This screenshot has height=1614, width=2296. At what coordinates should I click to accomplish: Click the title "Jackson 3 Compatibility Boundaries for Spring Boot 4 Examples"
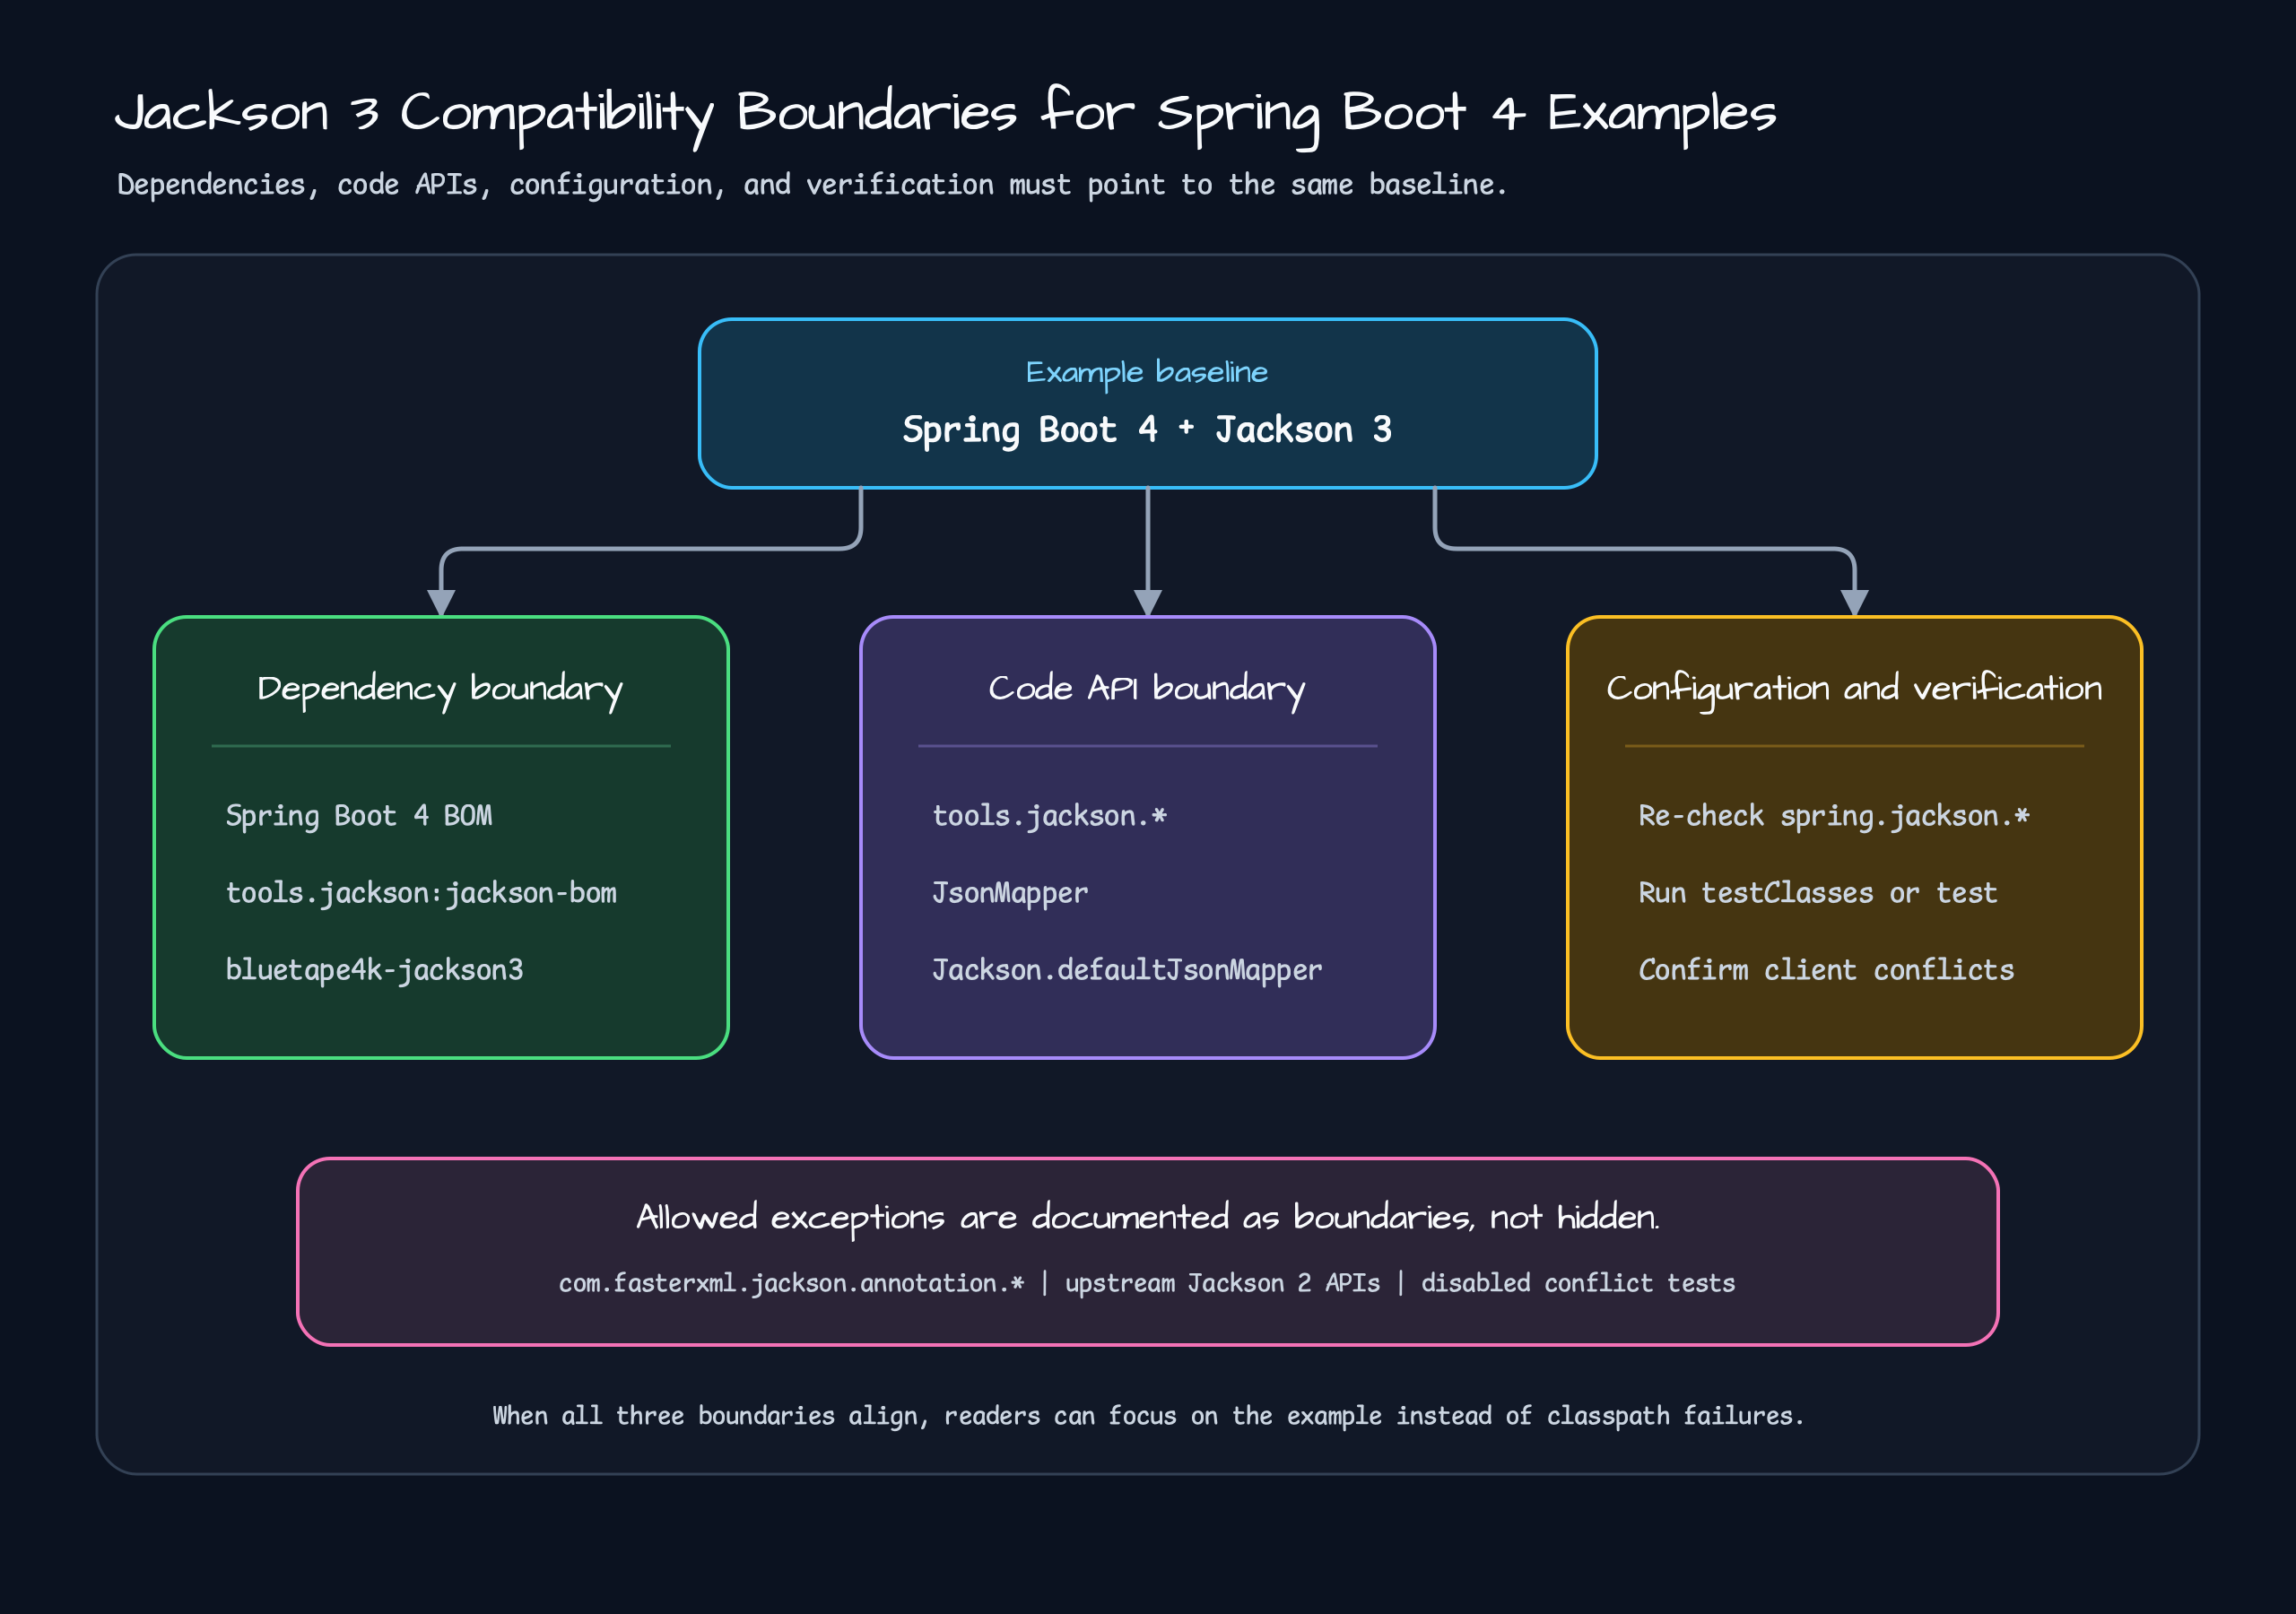point(945,114)
